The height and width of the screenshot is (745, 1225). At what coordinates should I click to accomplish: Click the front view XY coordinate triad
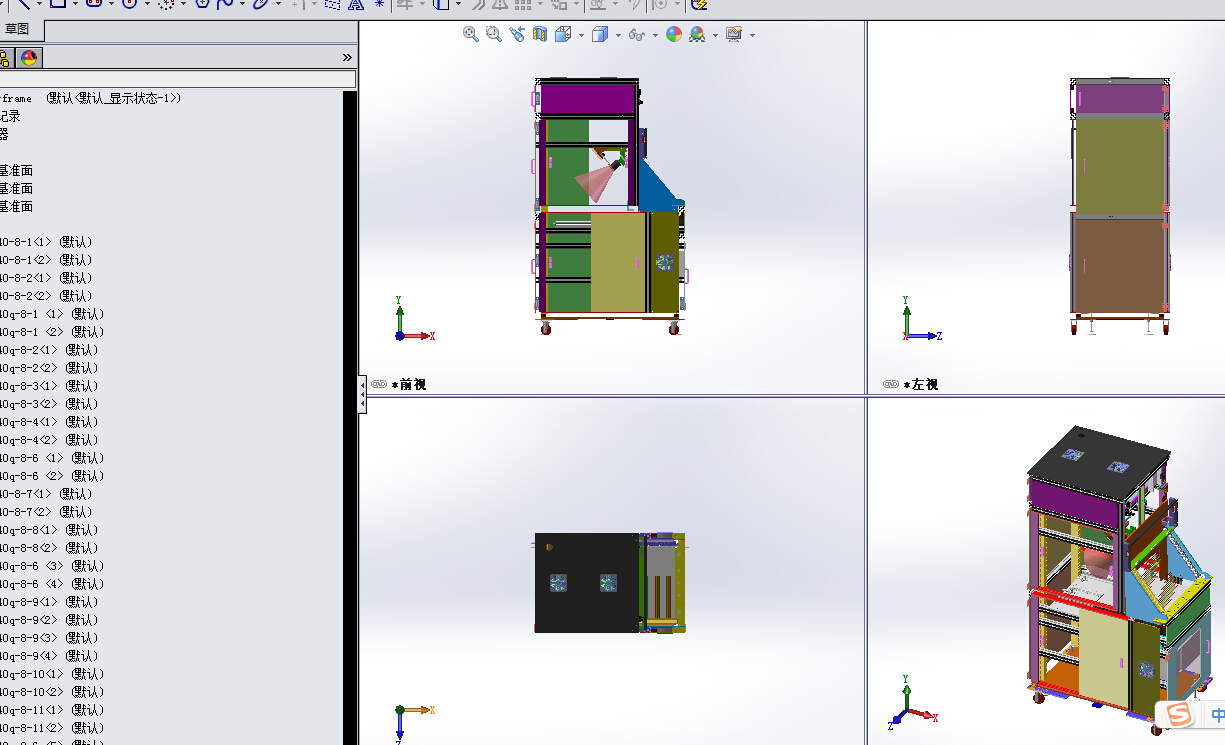pos(414,319)
